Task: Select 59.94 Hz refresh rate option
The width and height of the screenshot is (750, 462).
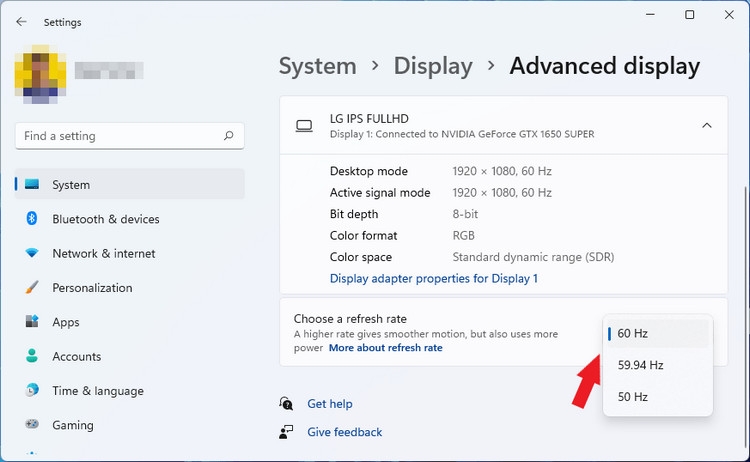Action: click(658, 365)
